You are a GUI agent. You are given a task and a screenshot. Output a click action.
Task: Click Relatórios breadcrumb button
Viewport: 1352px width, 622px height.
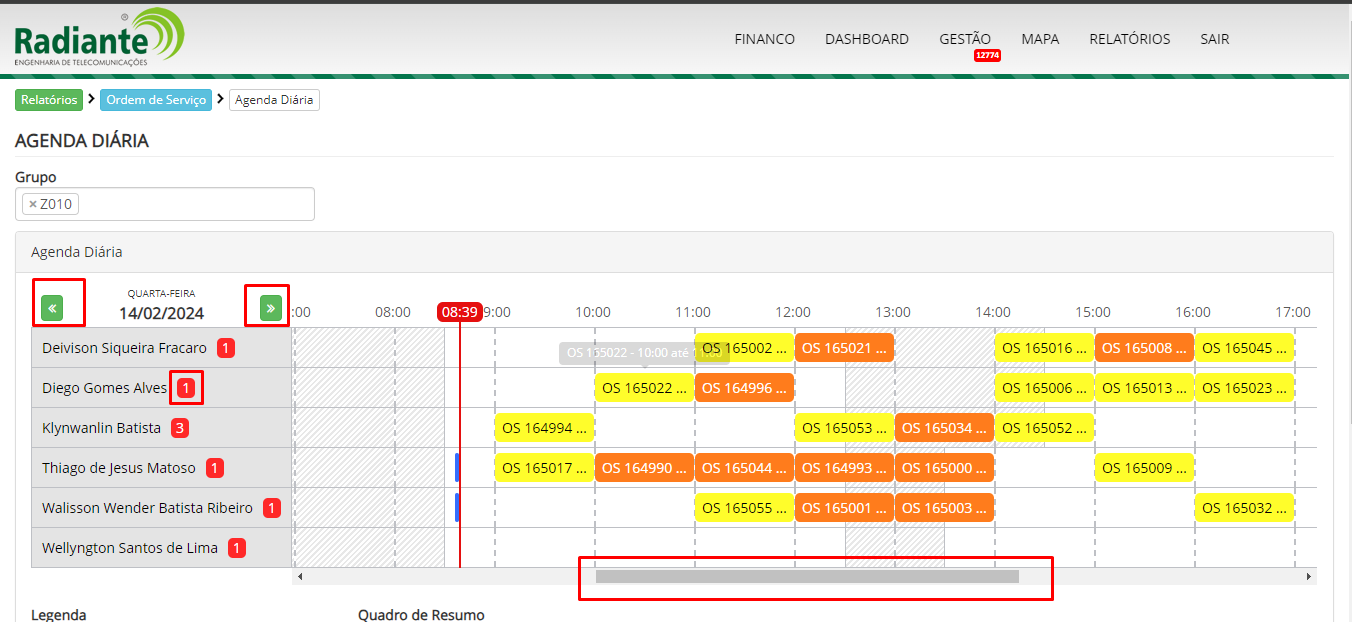point(49,100)
